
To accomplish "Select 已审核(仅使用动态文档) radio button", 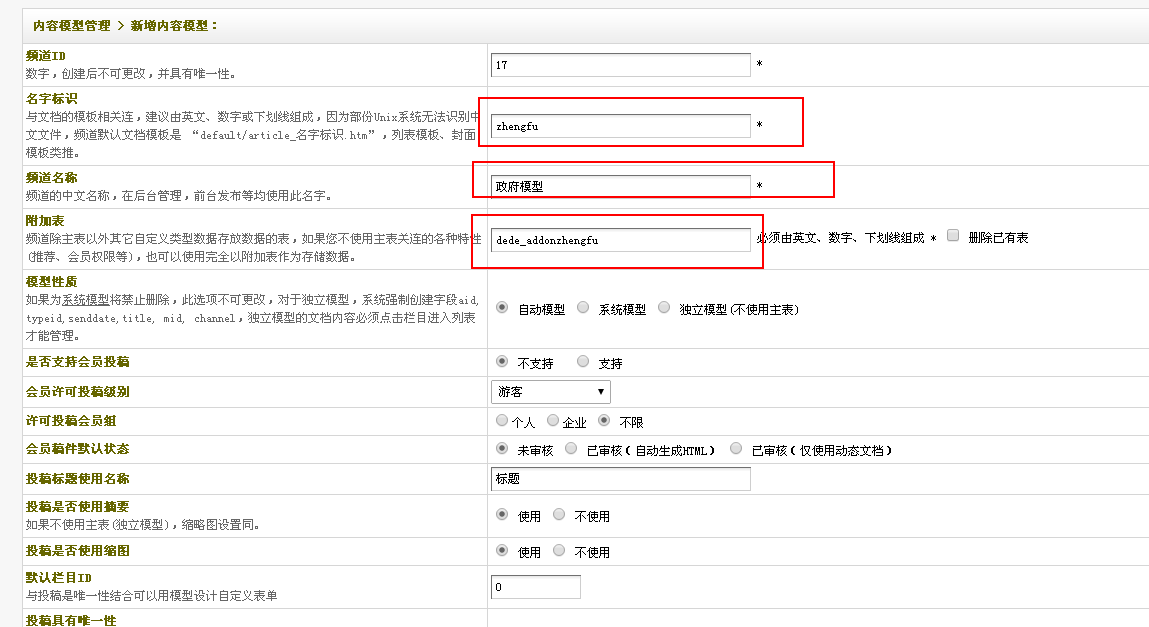I will 736,448.
